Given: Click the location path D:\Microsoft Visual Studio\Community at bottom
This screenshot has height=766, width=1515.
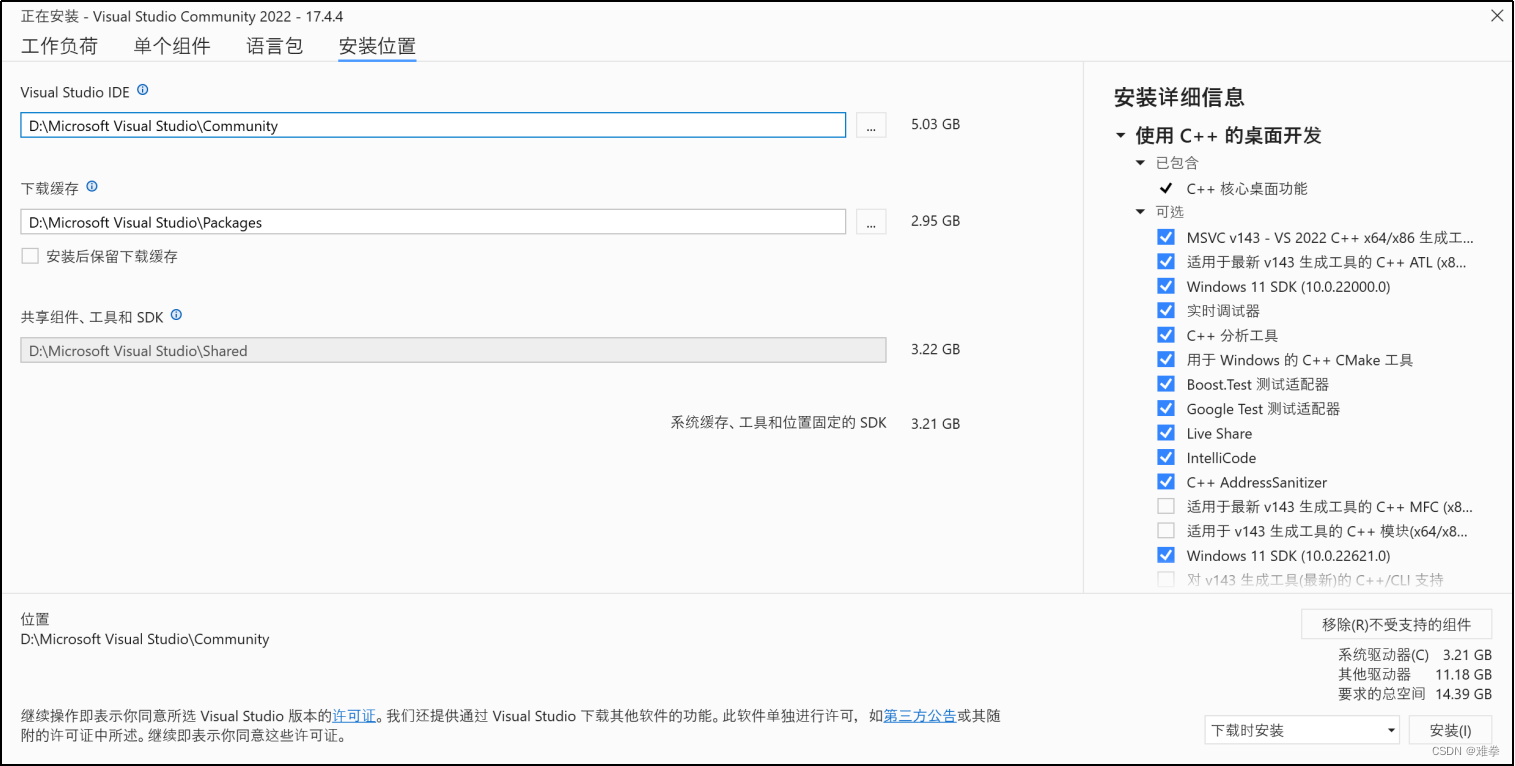Looking at the screenshot, I should (x=145, y=639).
